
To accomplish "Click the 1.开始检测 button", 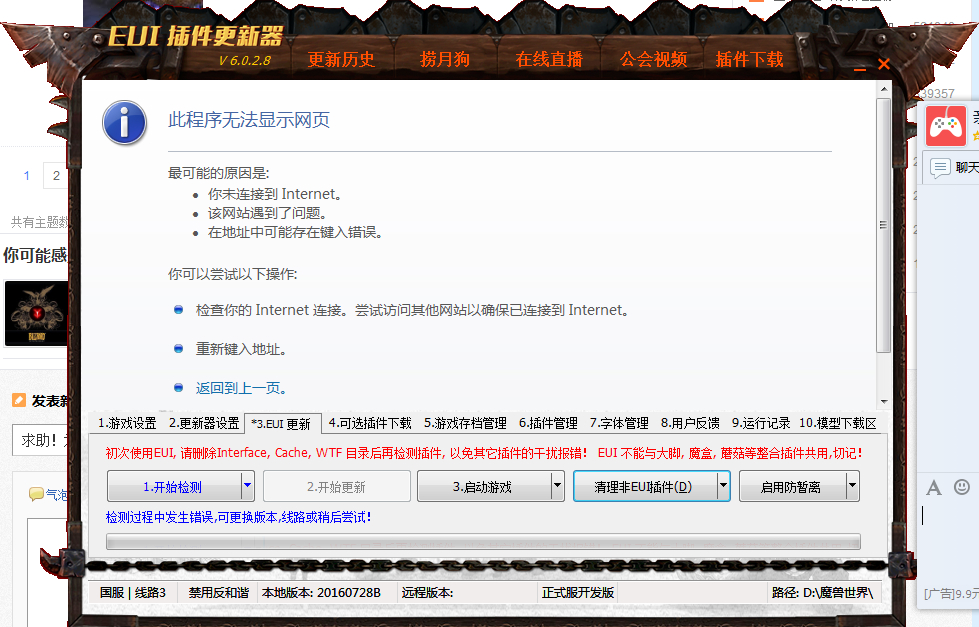I will click(174, 486).
